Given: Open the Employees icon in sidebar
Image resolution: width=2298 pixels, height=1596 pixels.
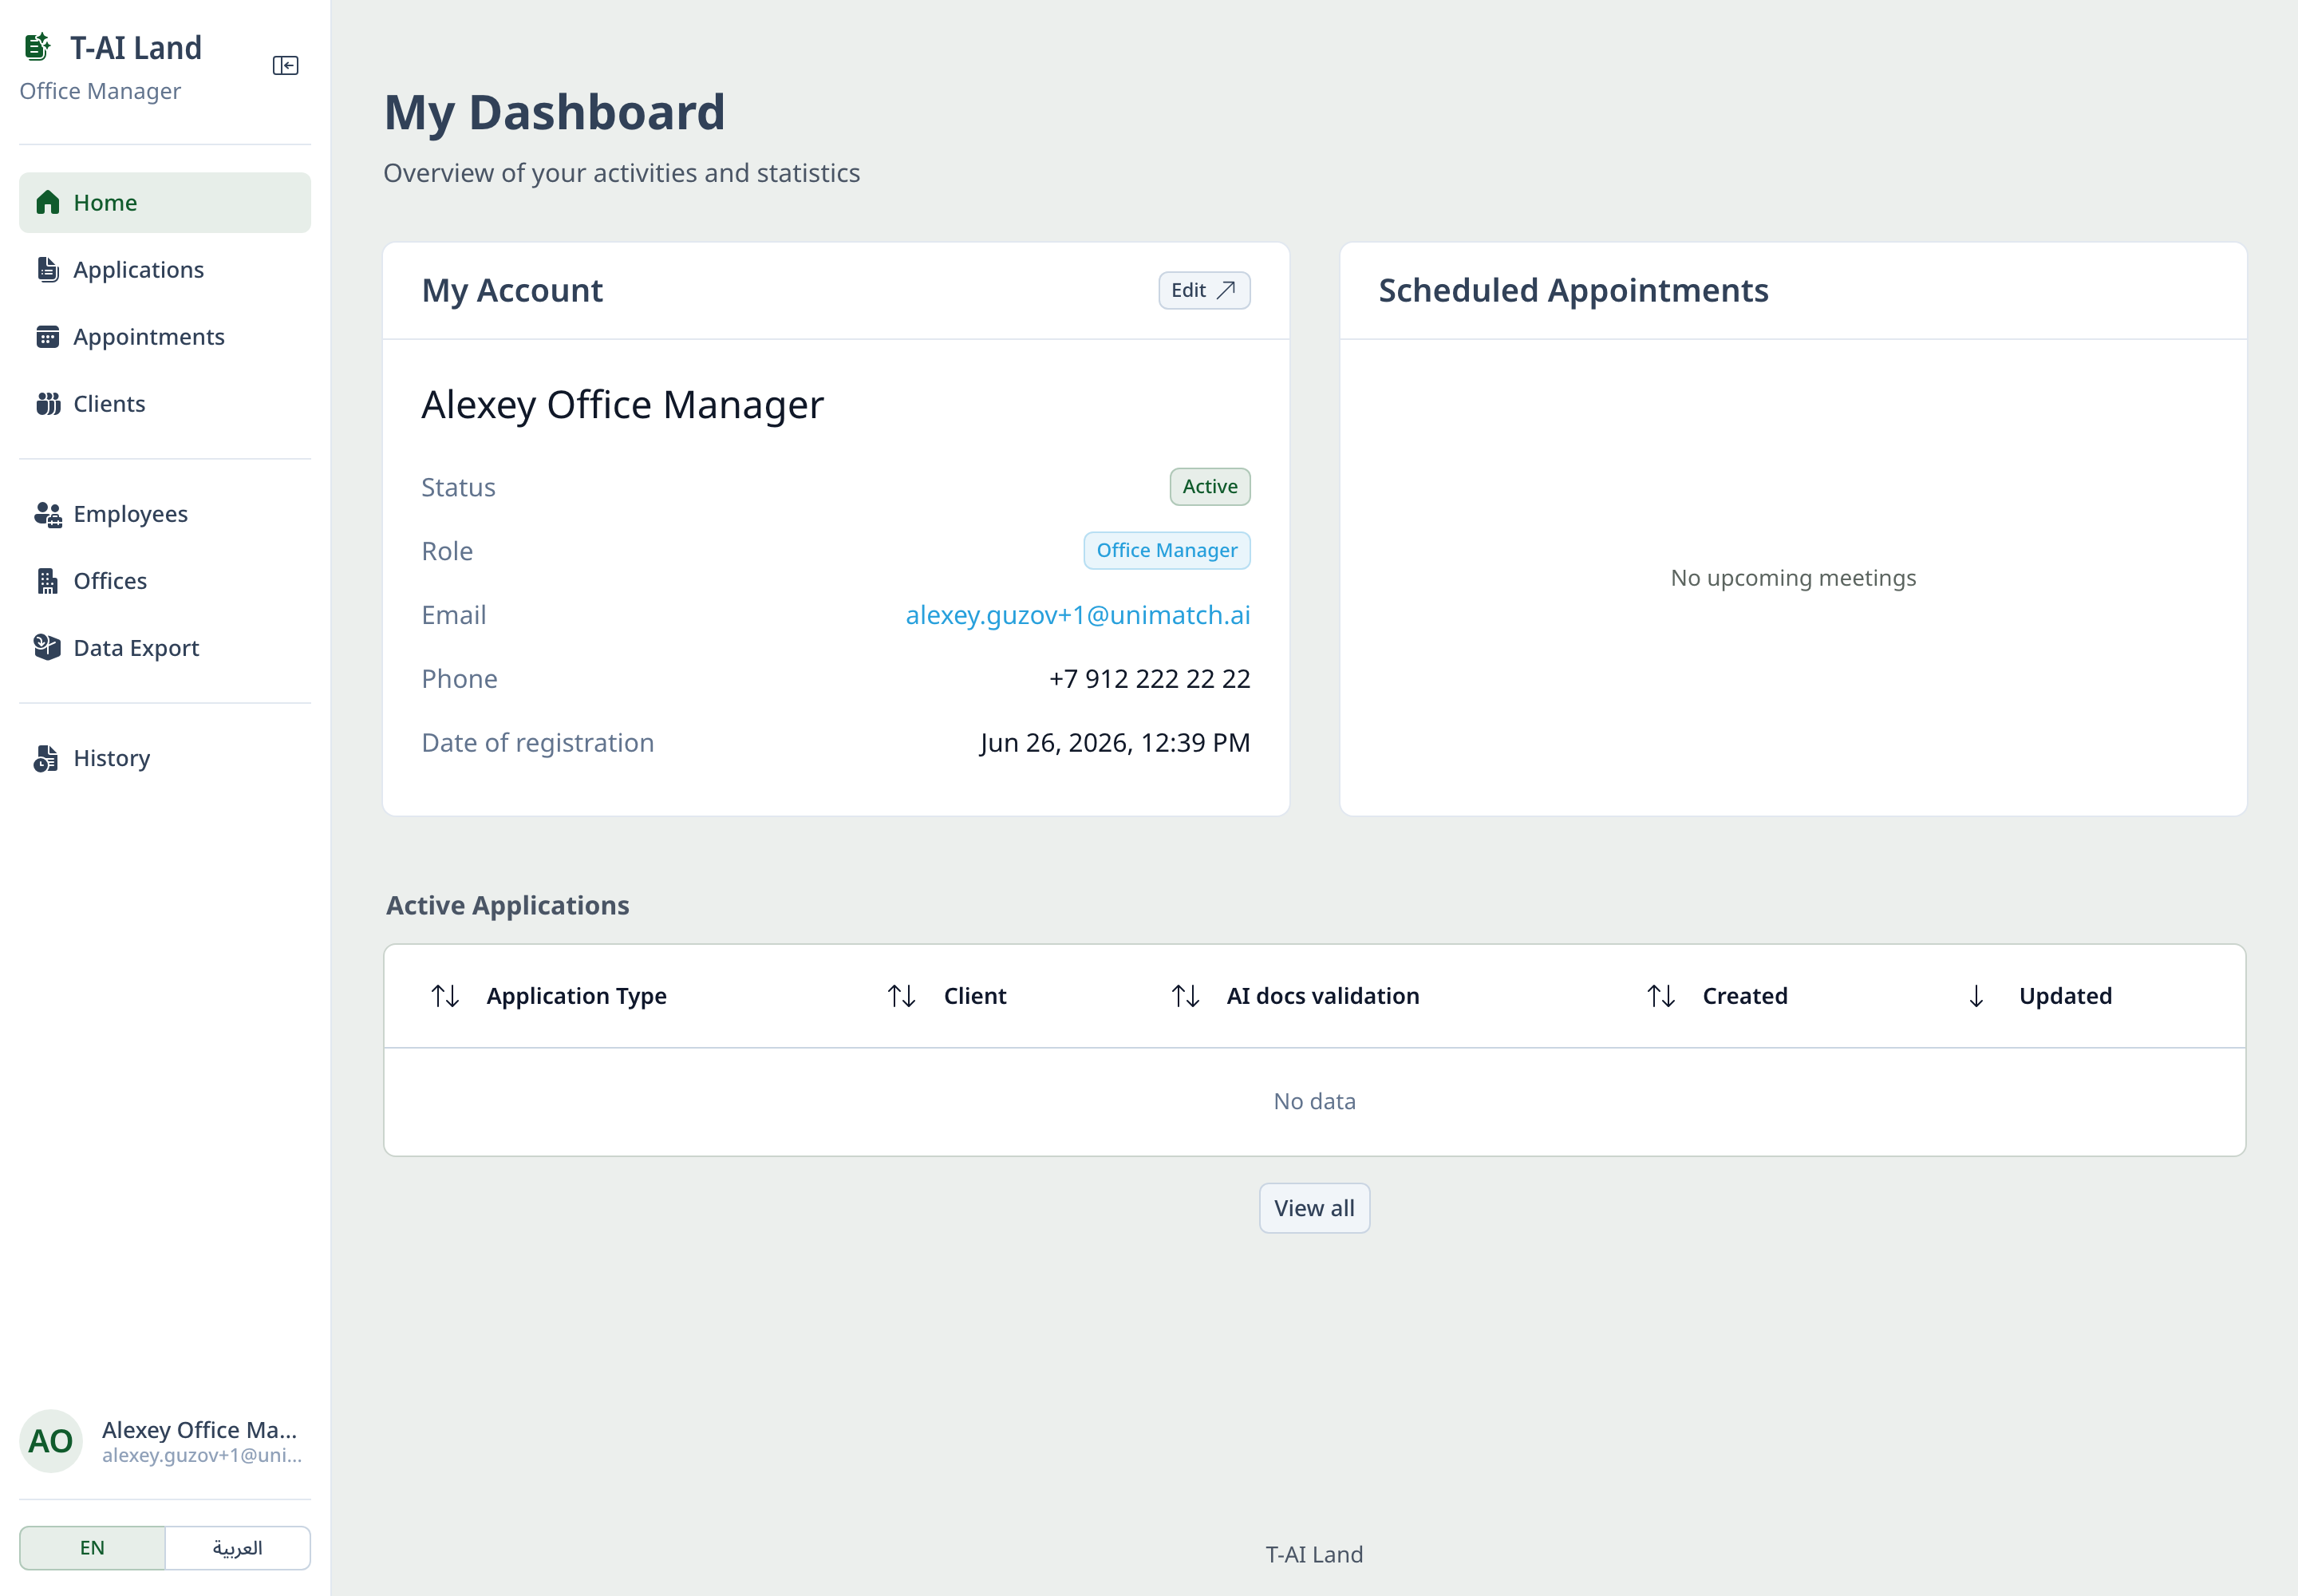Looking at the screenshot, I should coord(47,514).
